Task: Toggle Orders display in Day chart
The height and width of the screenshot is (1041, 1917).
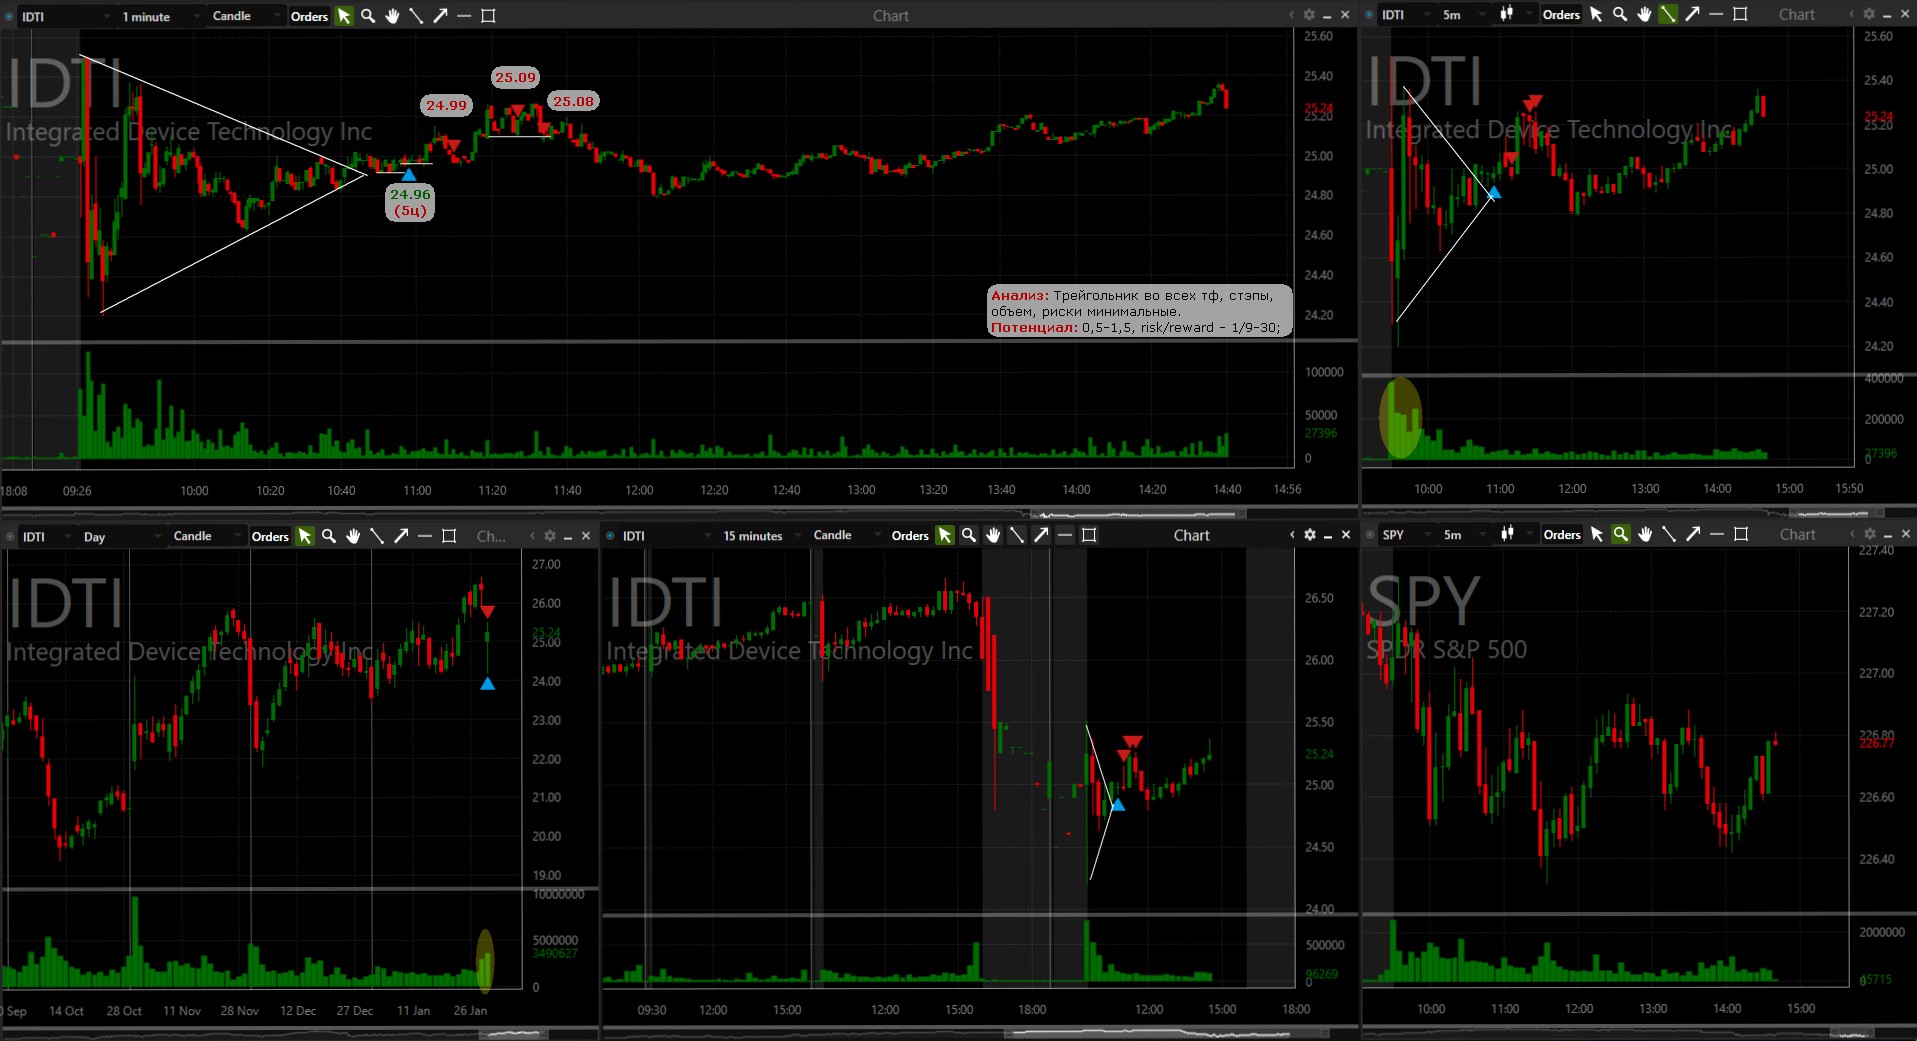Action: (270, 536)
